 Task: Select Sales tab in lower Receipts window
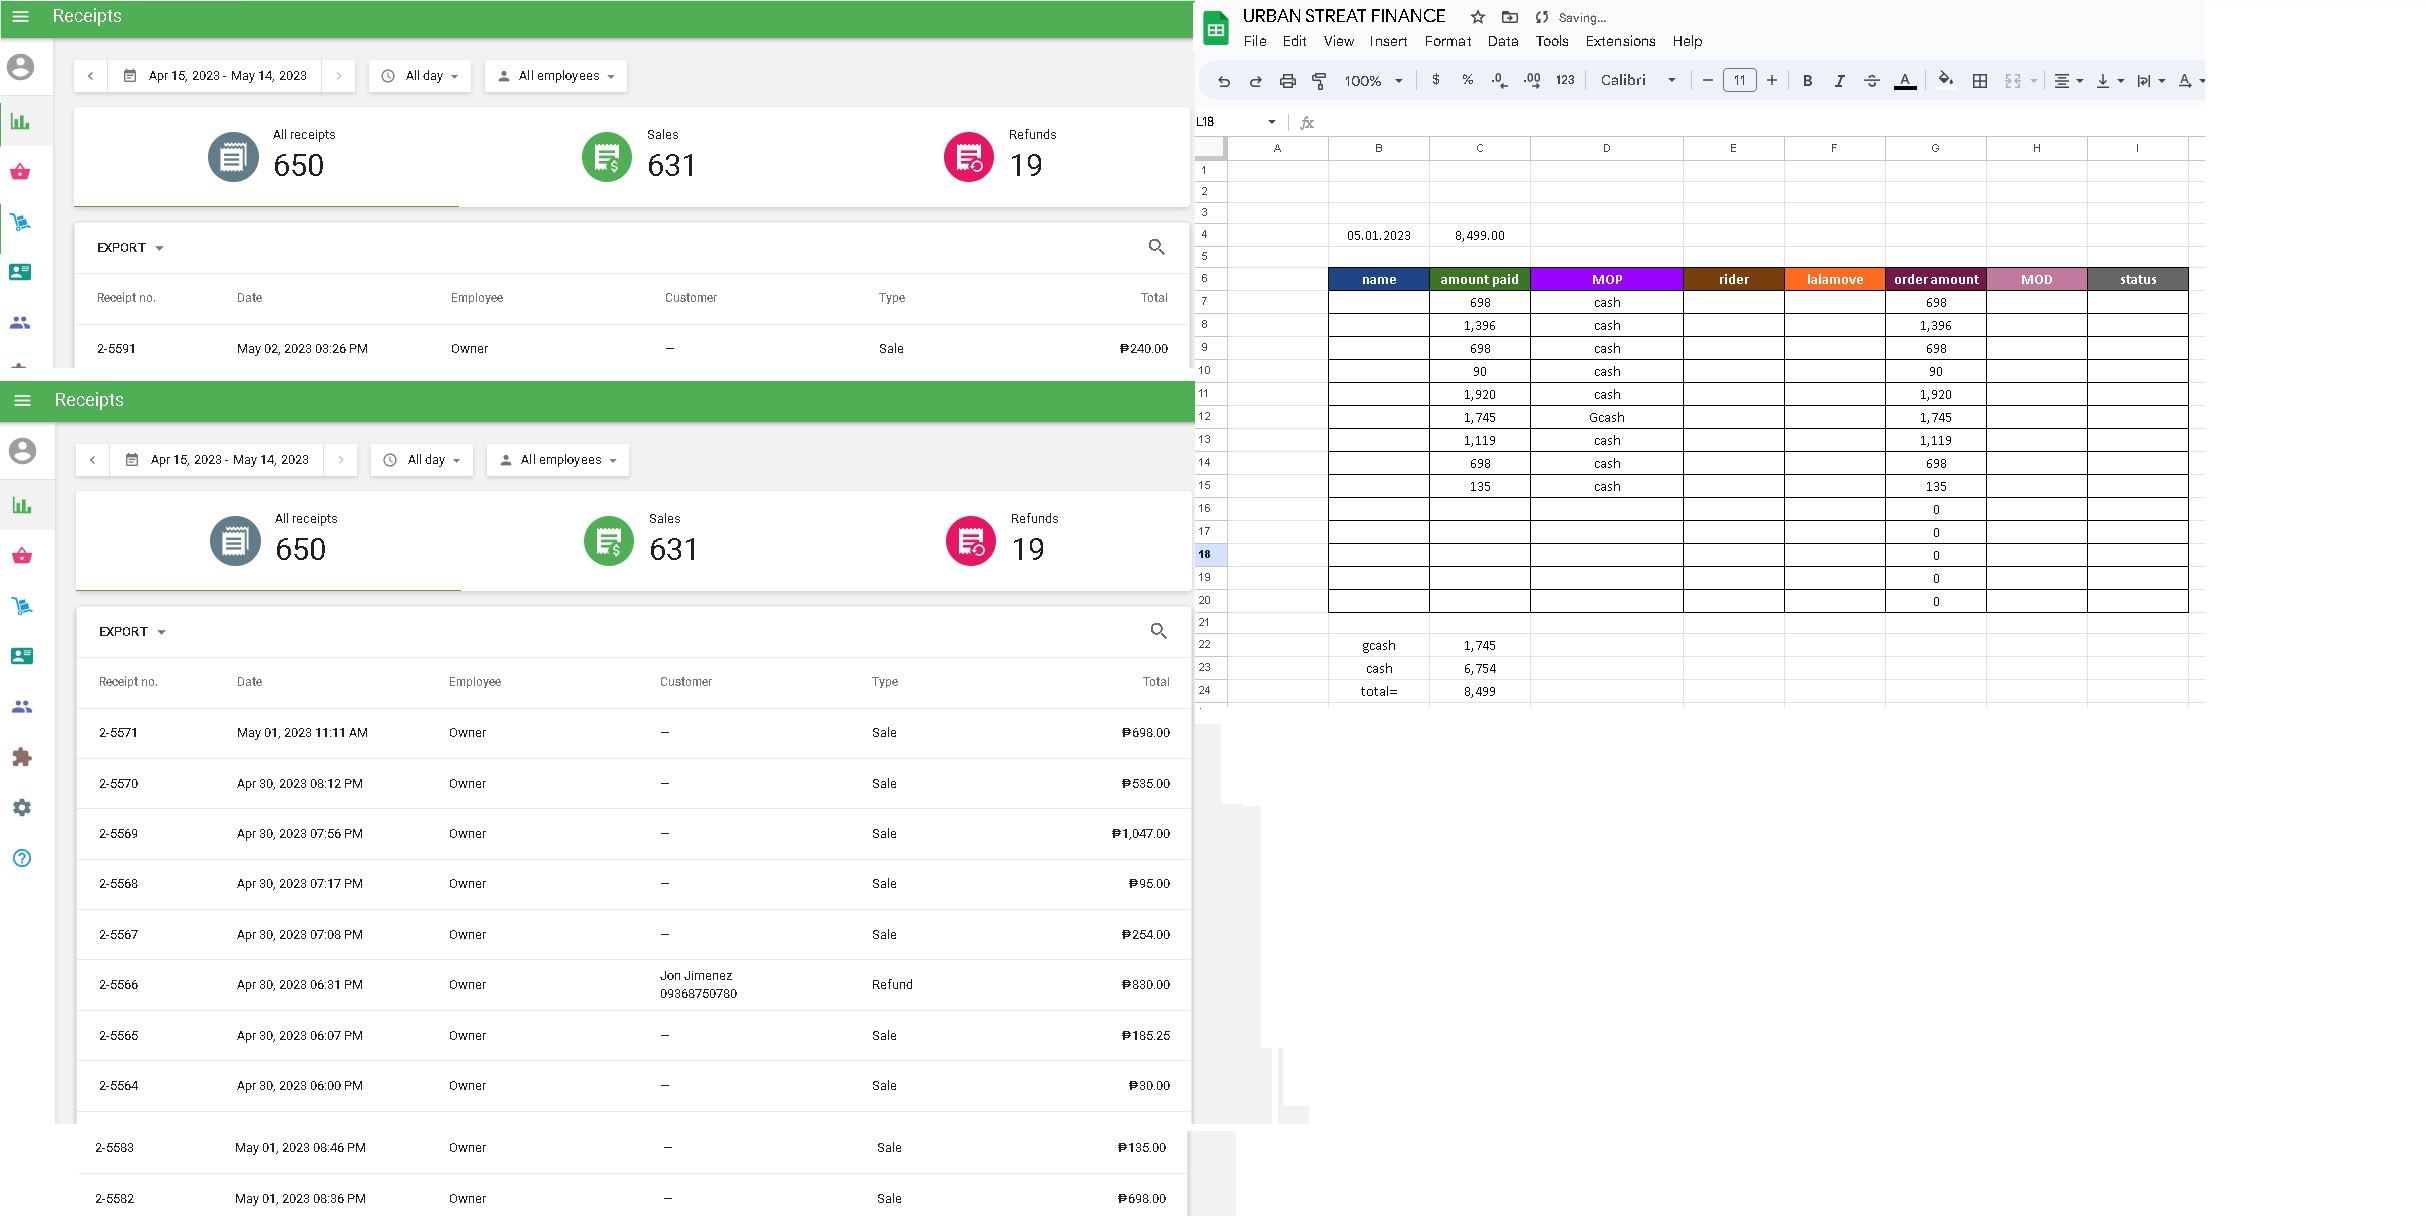coord(640,540)
